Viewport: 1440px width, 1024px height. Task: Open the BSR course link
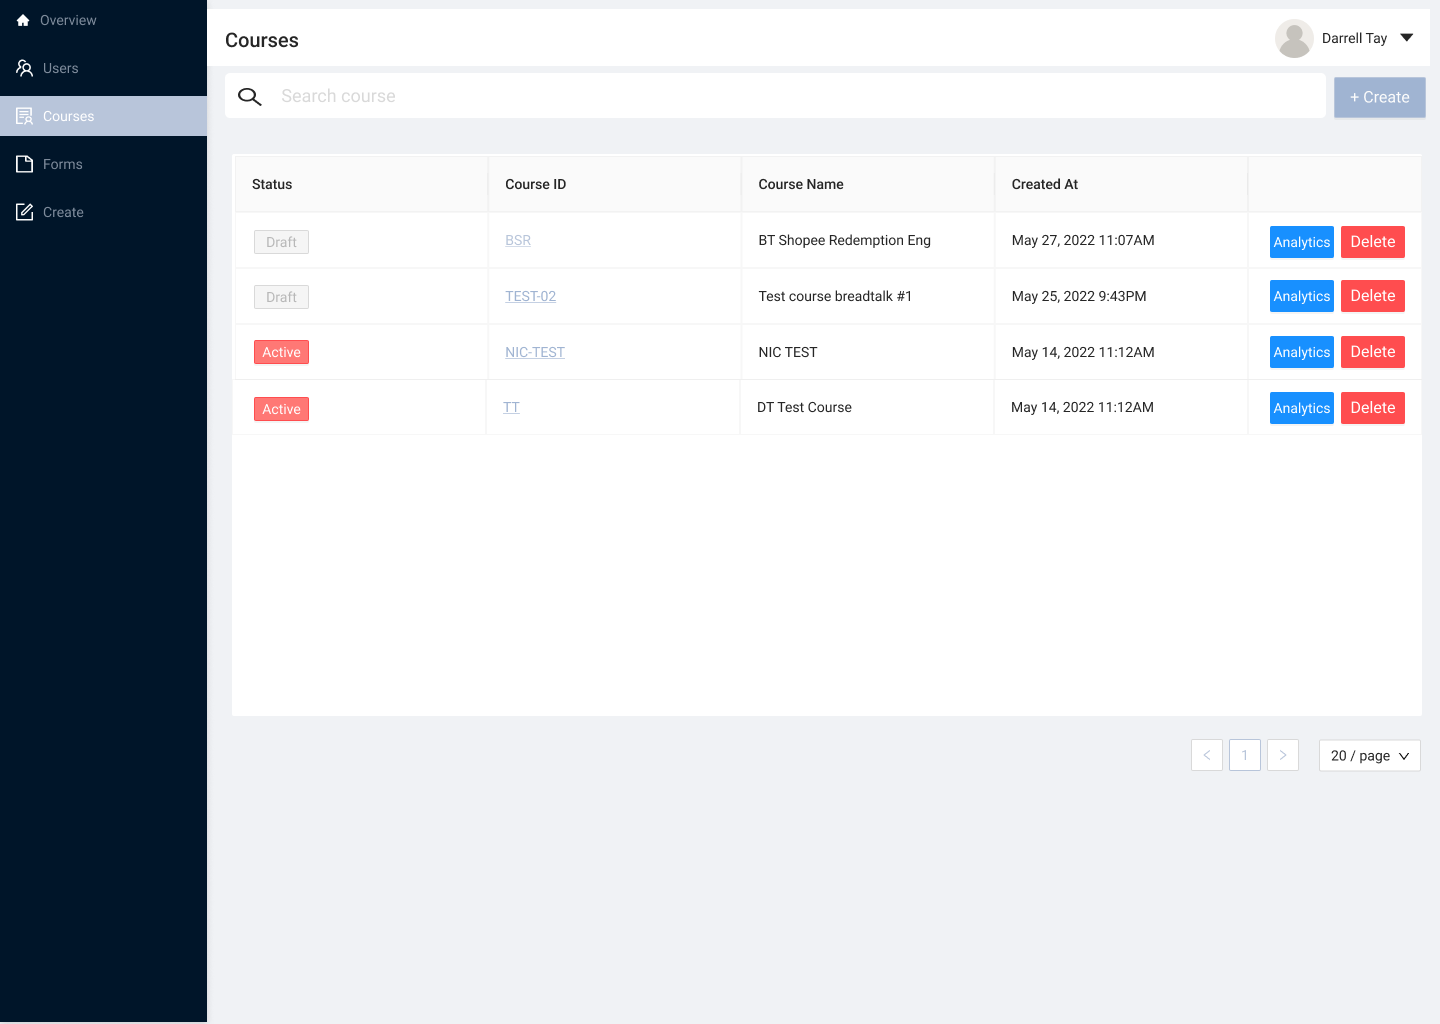pyautogui.click(x=518, y=240)
